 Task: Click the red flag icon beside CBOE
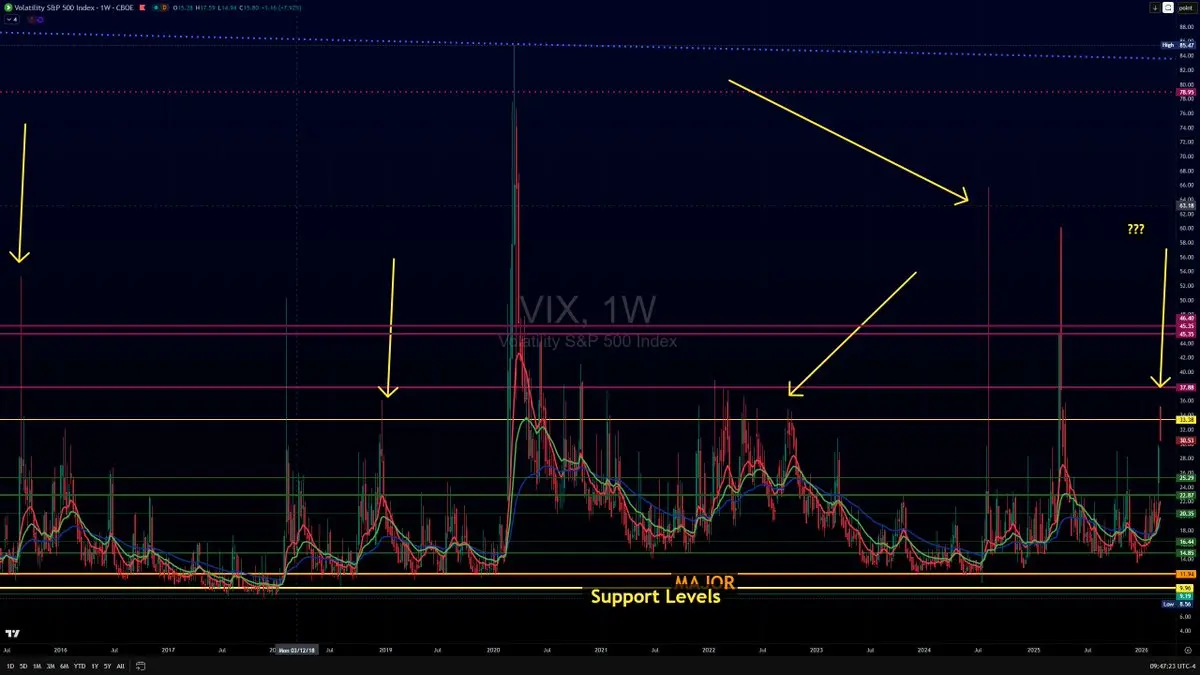point(142,8)
